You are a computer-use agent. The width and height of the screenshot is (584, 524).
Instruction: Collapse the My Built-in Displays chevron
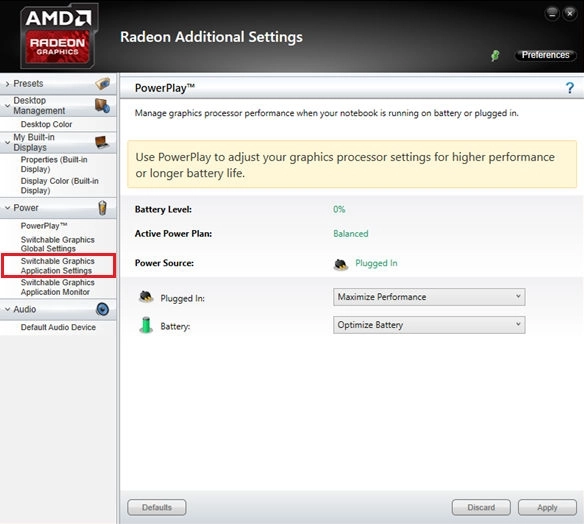coord(7,142)
